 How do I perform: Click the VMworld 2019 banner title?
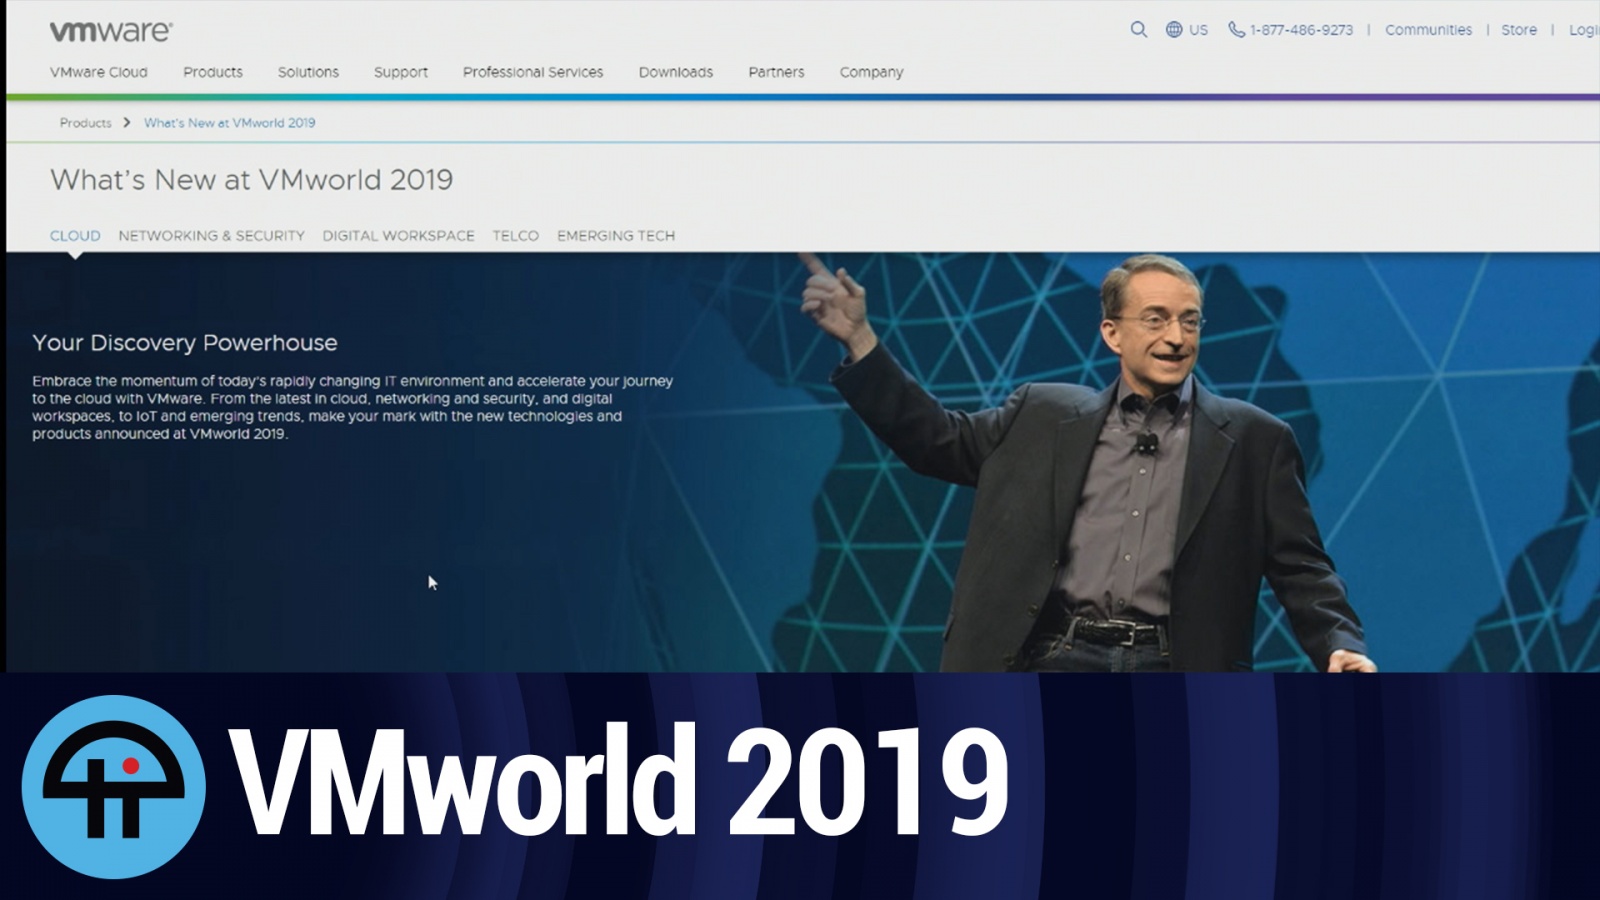(619, 781)
